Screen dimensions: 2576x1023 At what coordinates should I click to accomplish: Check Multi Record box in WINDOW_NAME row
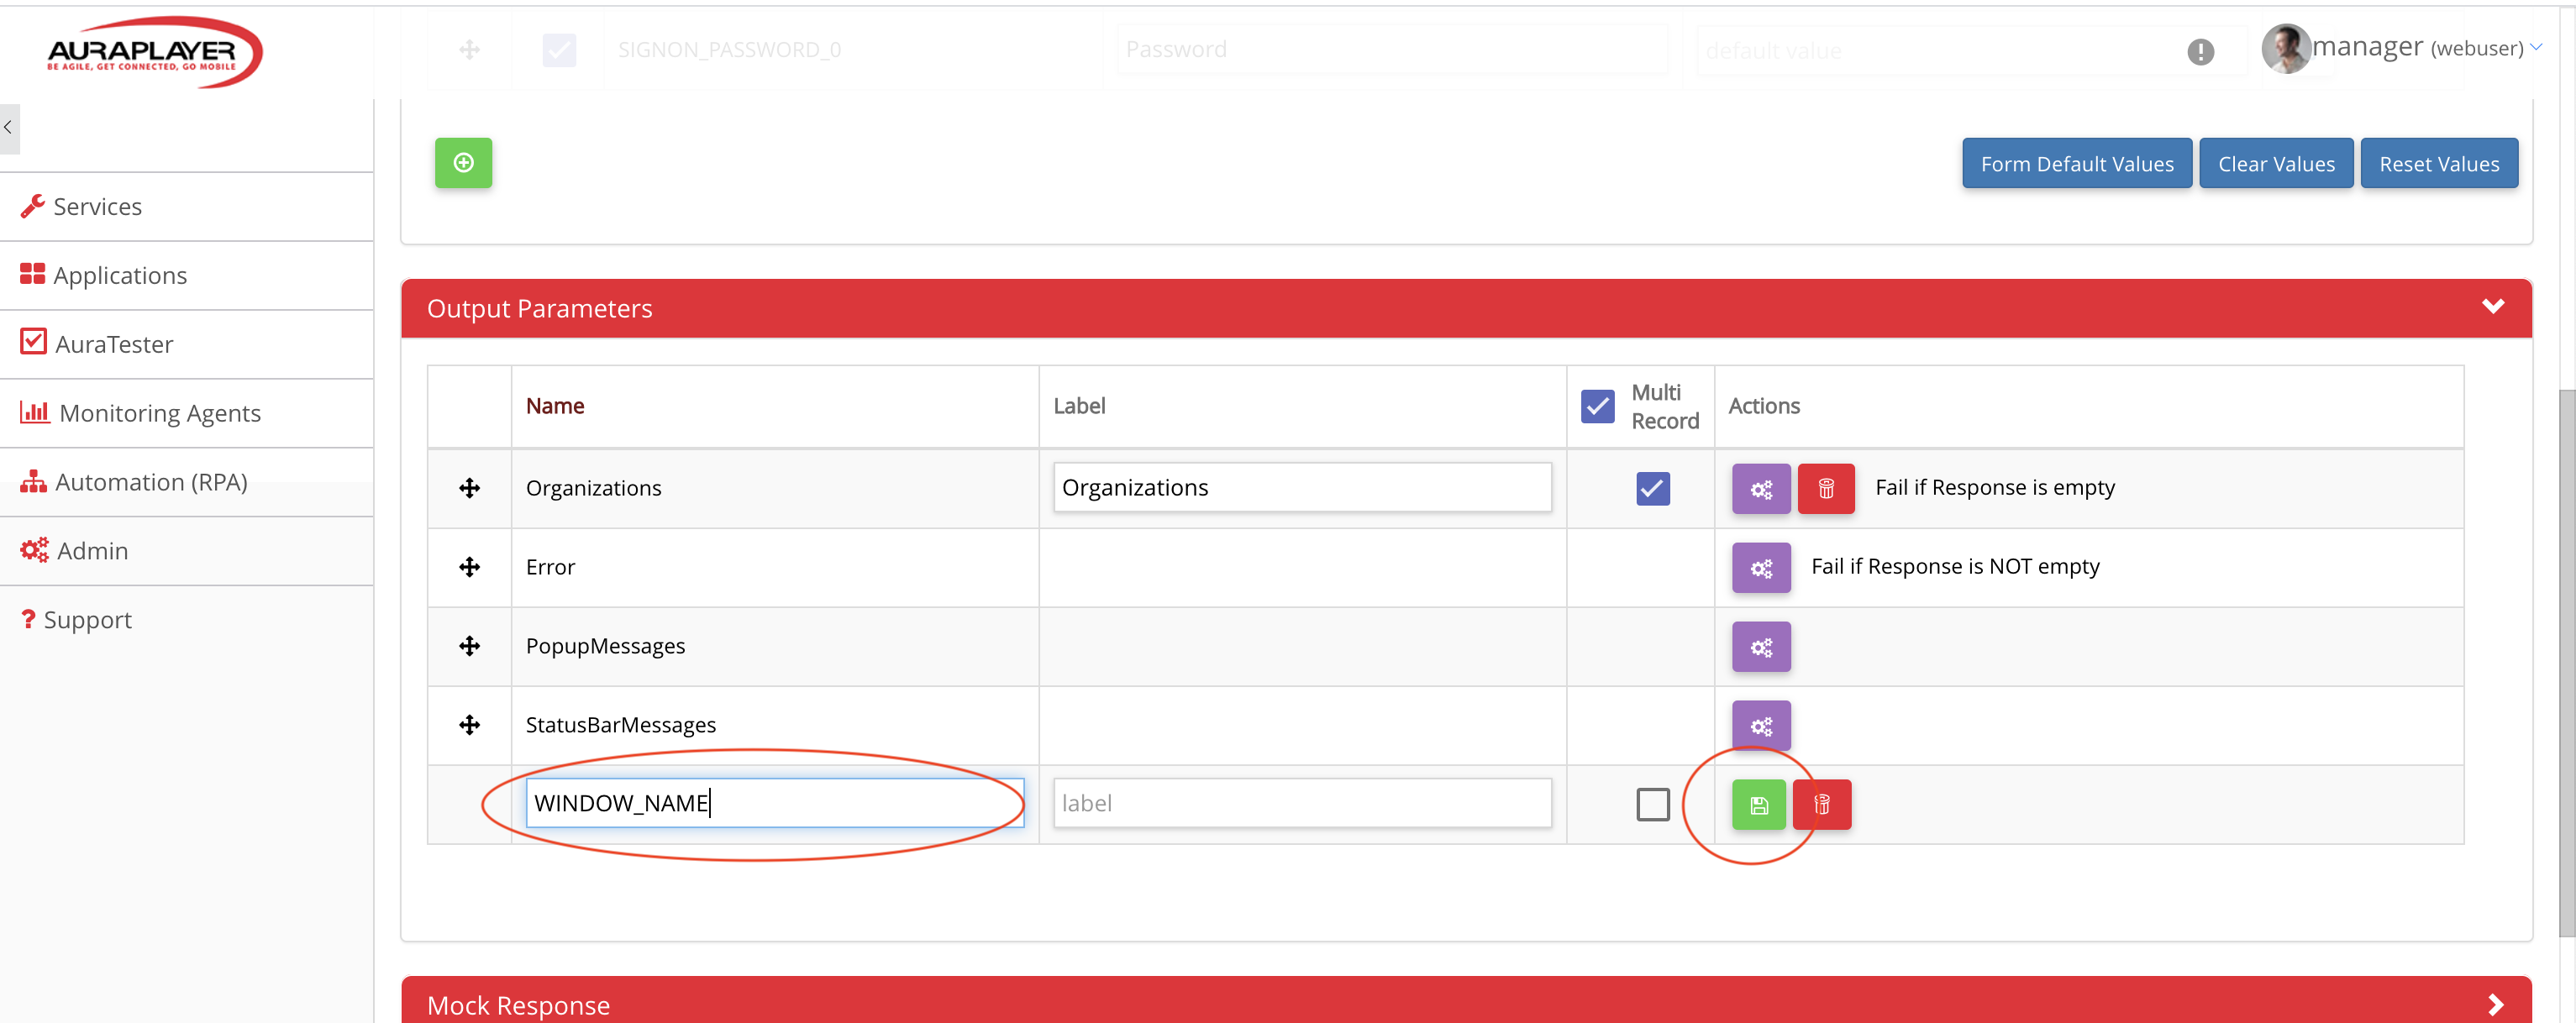coord(1652,804)
